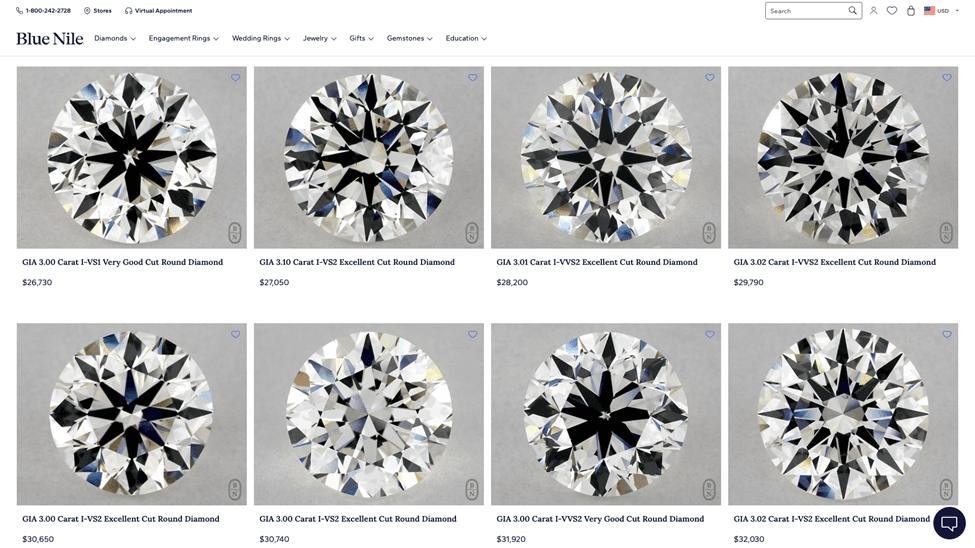The image size is (975, 548).
Task: Open the live chat bubble
Action: click(x=949, y=522)
